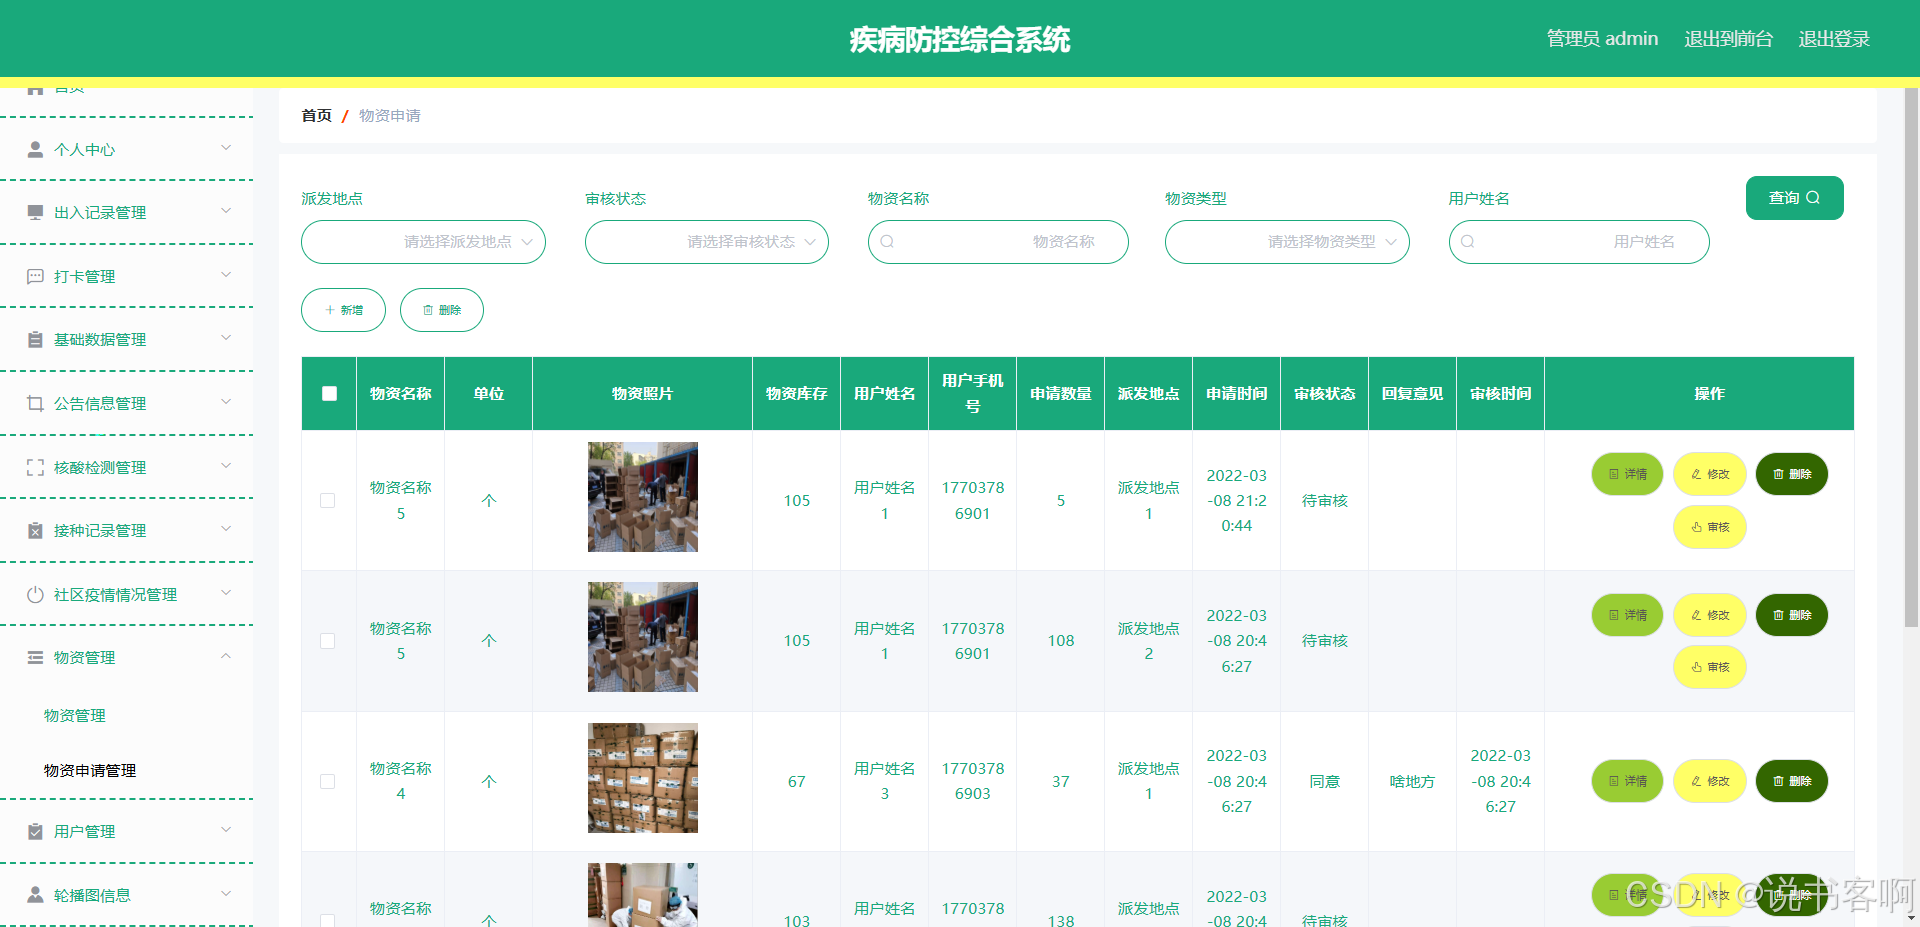Click the 公告信息管理 crop icon
The height and width of the screenshot is (927, 1920).
point(35,403)
